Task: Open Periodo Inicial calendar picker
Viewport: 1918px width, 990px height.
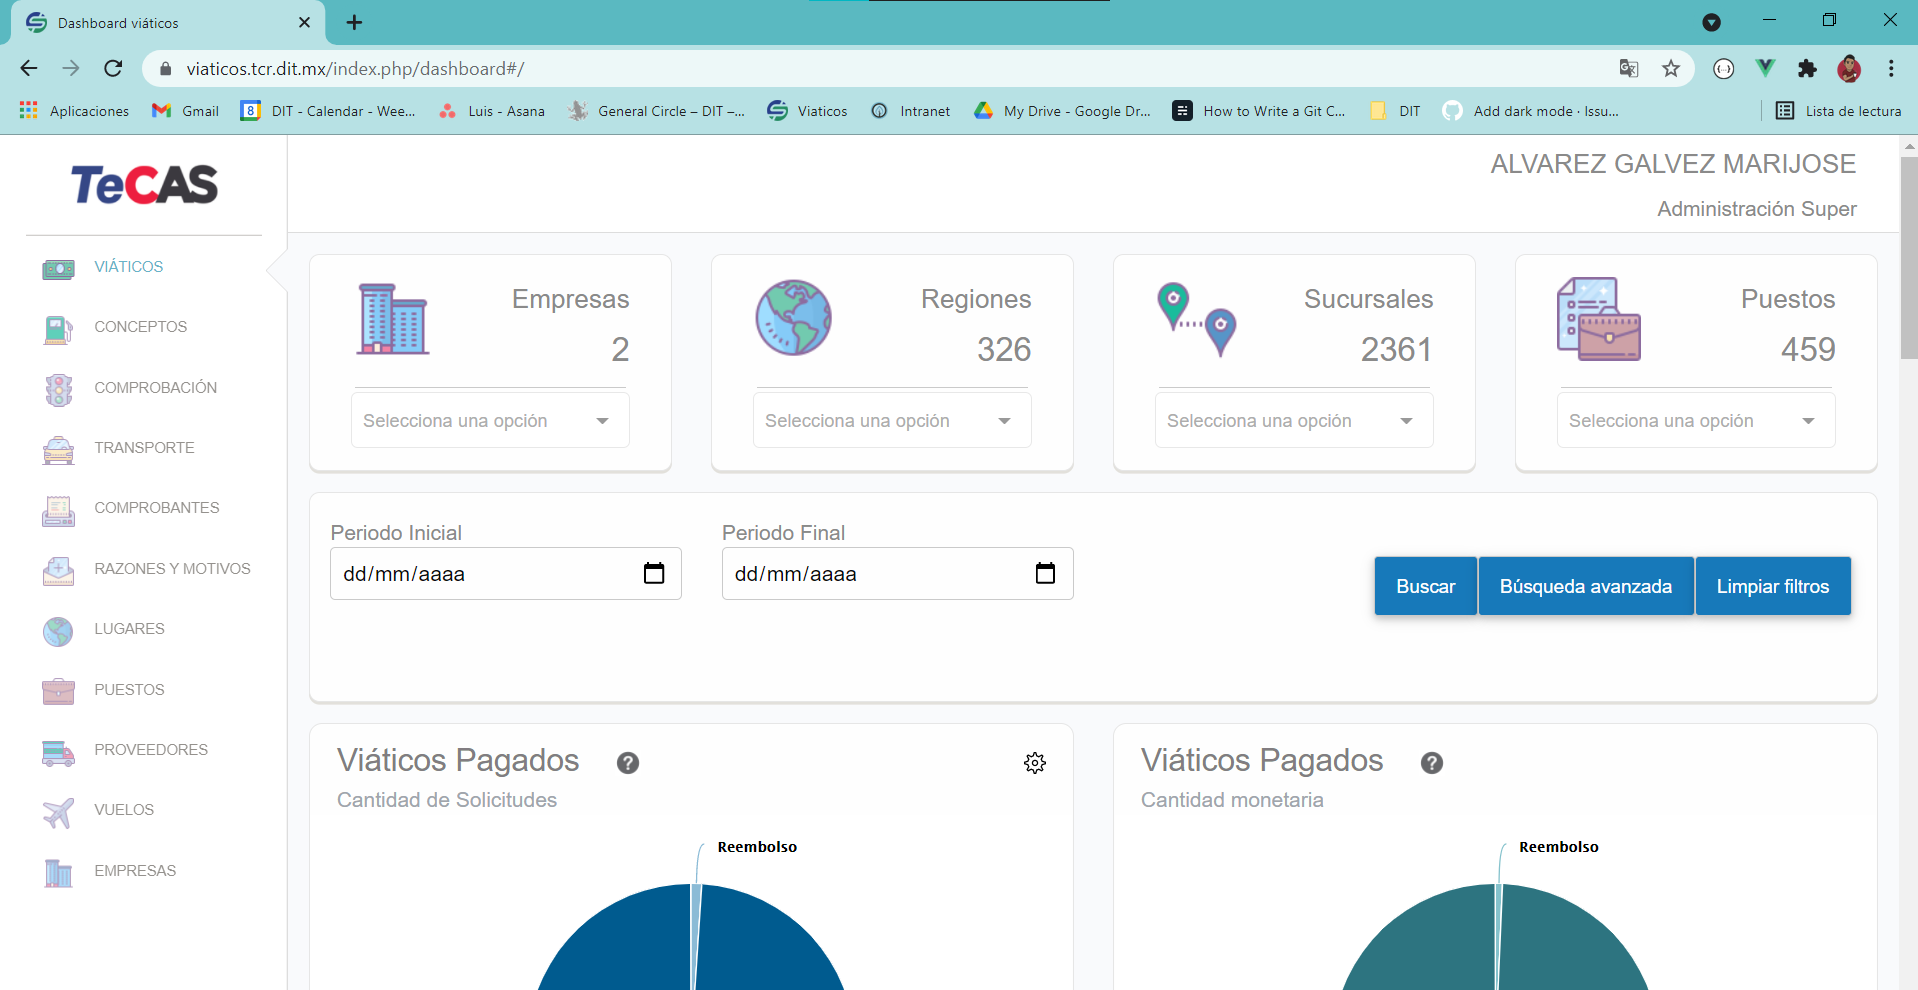Action: [654, 574]
